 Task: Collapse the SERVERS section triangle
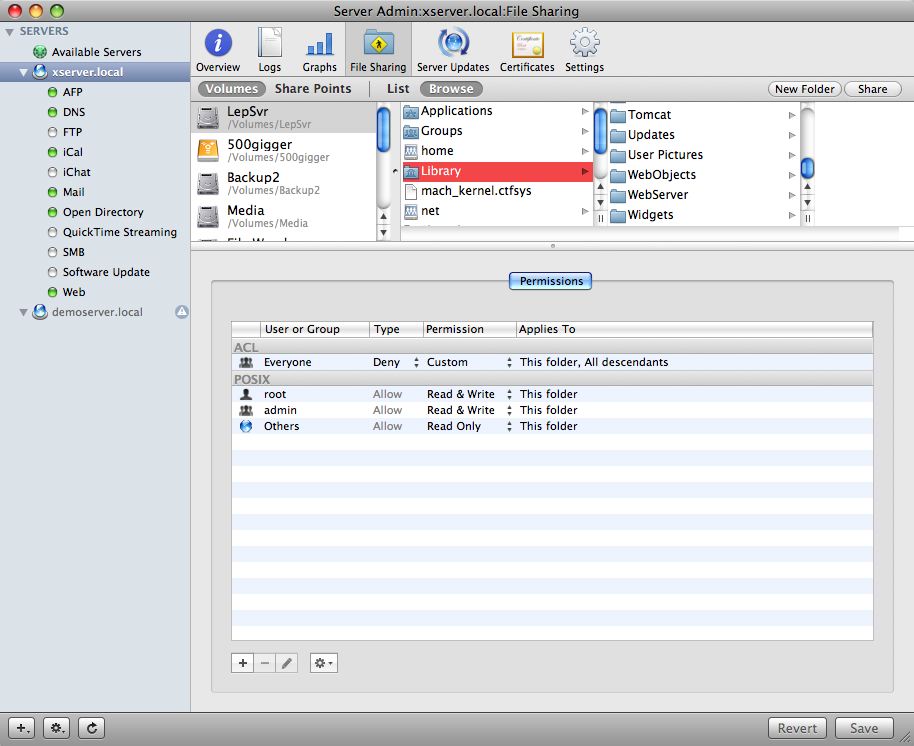9,32
